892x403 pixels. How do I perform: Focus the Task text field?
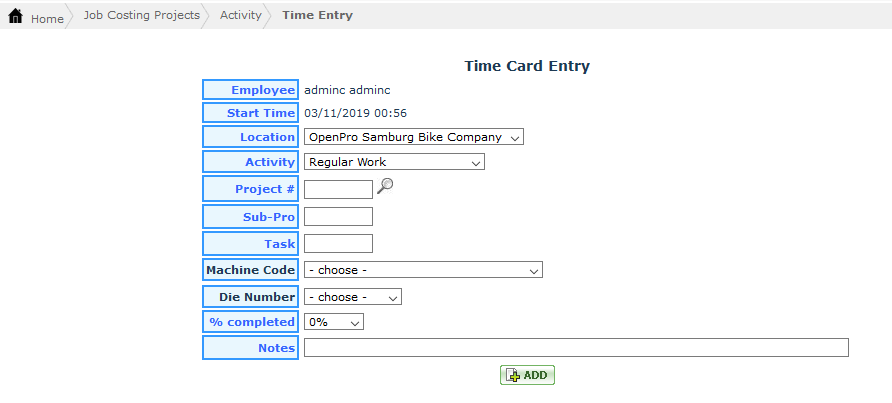click(x=338, y=243)
